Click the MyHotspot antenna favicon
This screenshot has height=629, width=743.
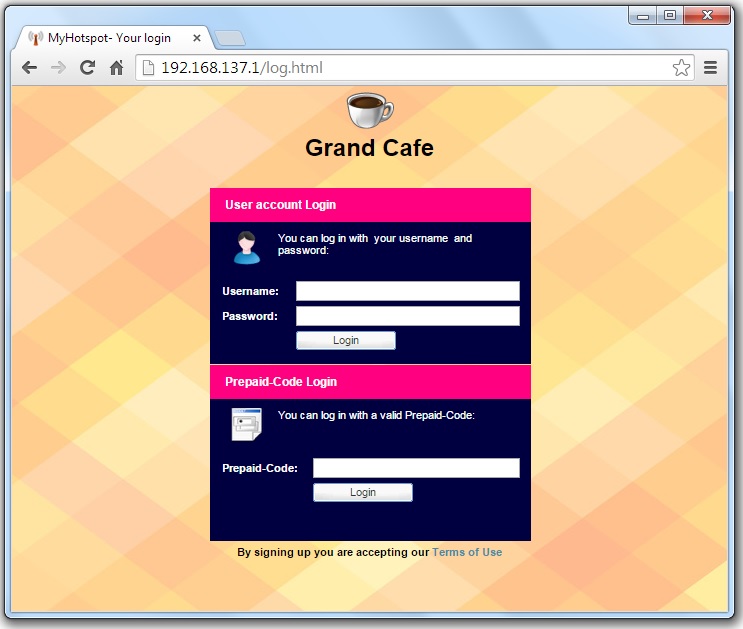tap(36, 38)
